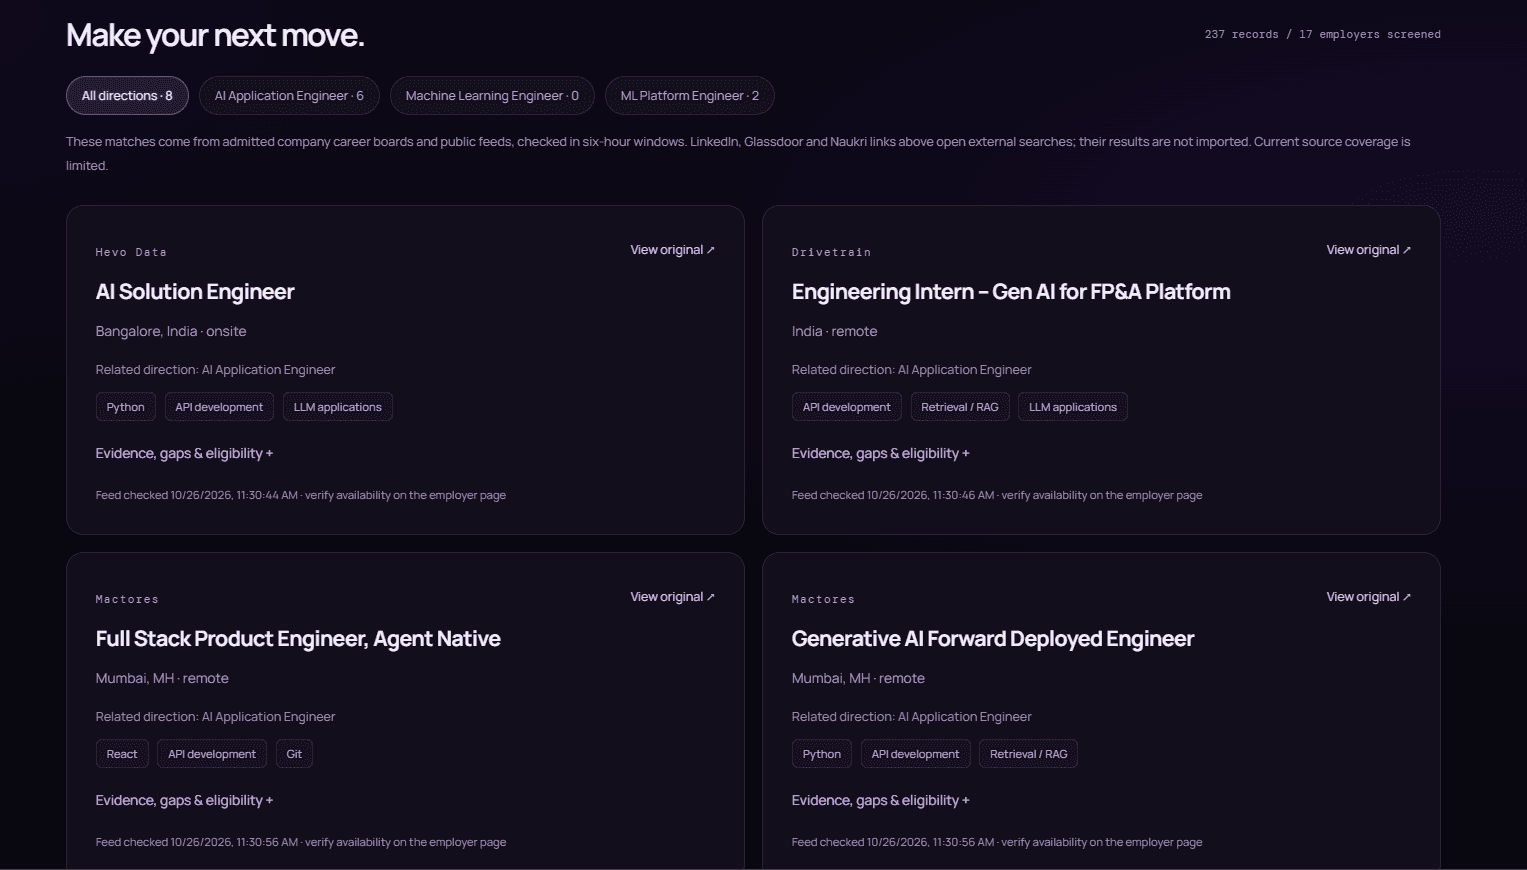
Task: Expand evidence and gaps for Engineering Intern
Action: (x=880, y=454)
